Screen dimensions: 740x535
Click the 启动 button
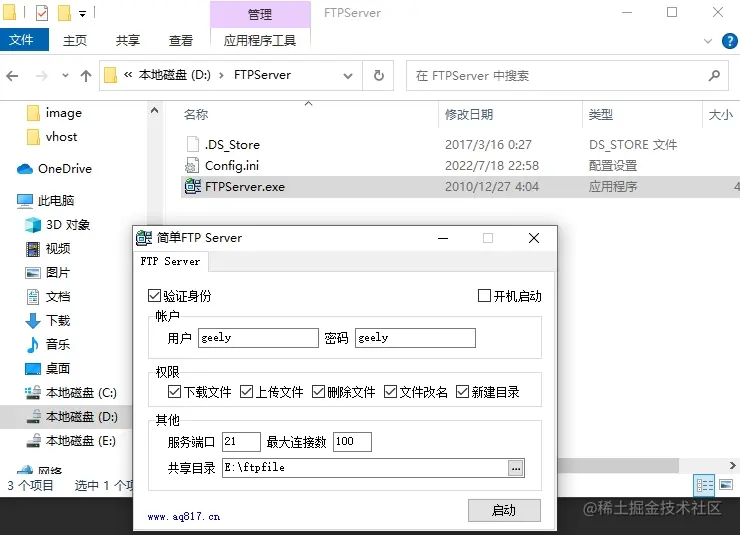[x=504, y=510]
